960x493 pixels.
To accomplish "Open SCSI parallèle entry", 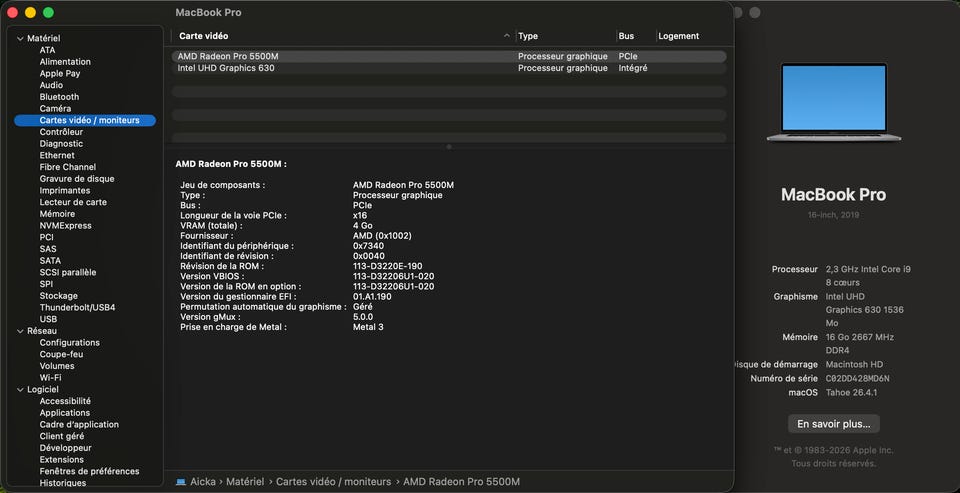I will 68,272.
